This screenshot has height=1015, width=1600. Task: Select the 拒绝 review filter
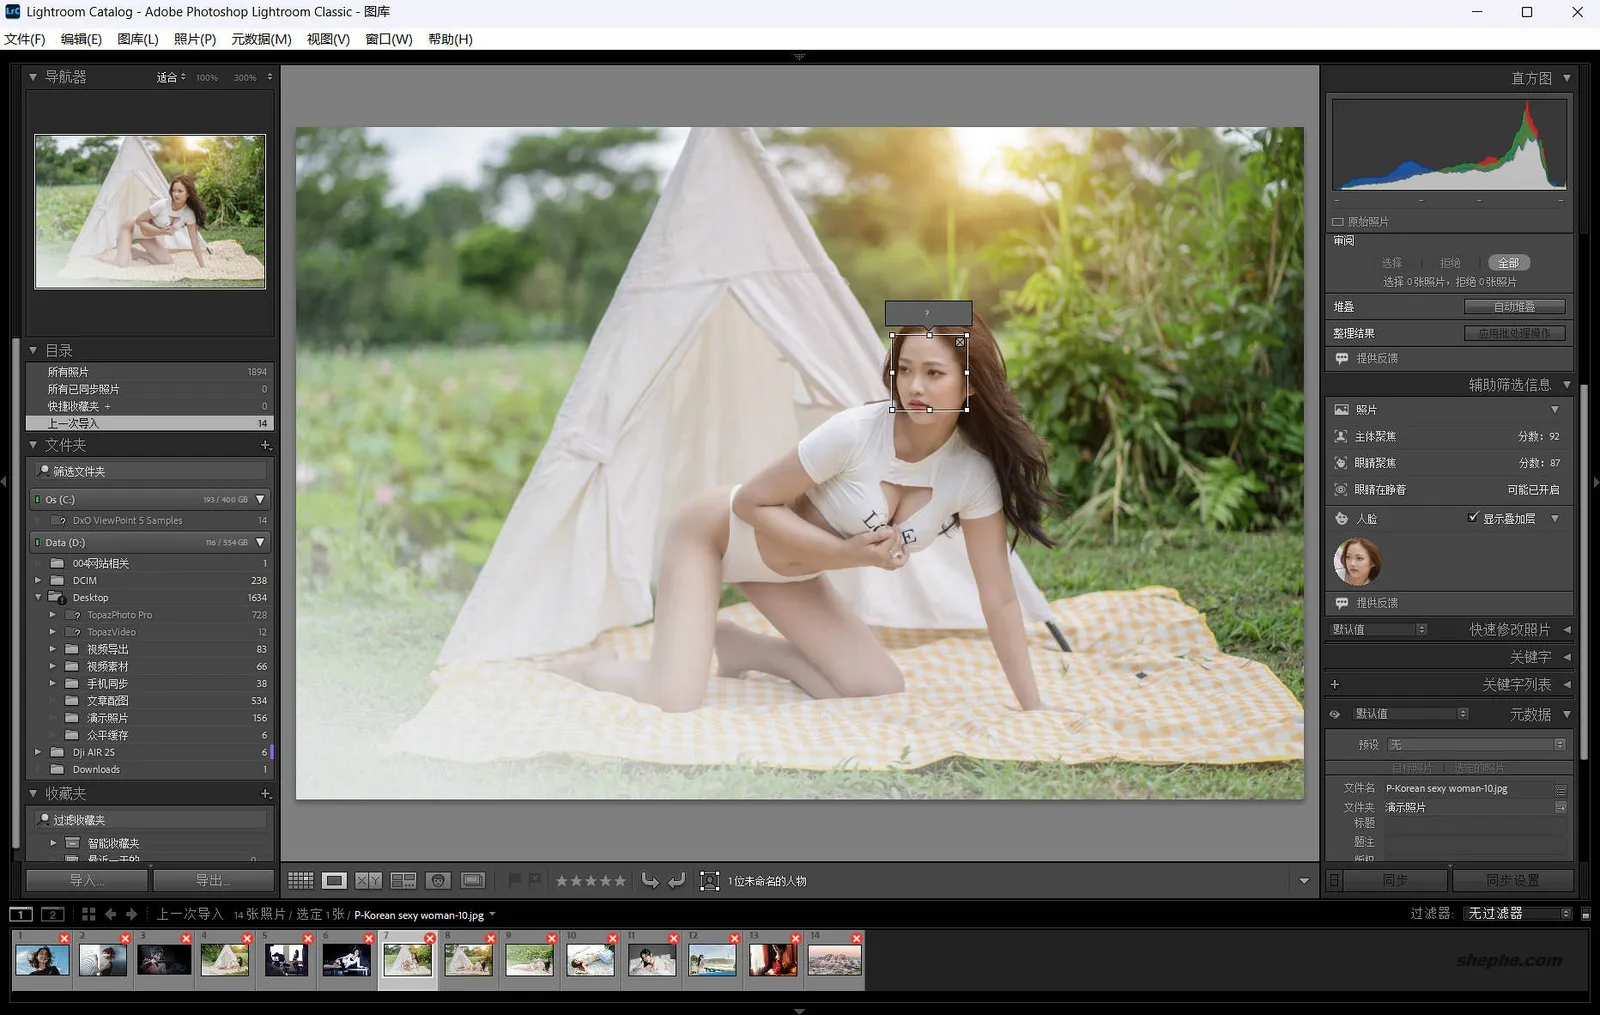pos(1450,263)
